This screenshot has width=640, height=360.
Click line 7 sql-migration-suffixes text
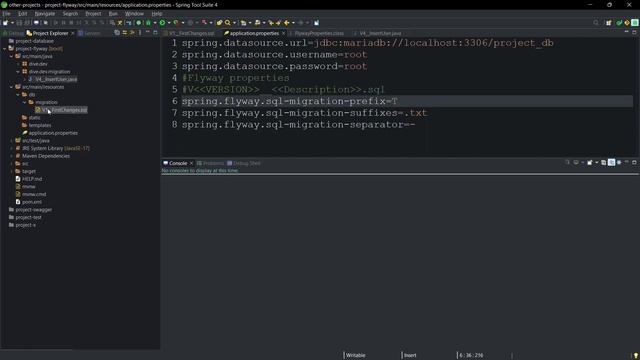(x=304, y=113)
